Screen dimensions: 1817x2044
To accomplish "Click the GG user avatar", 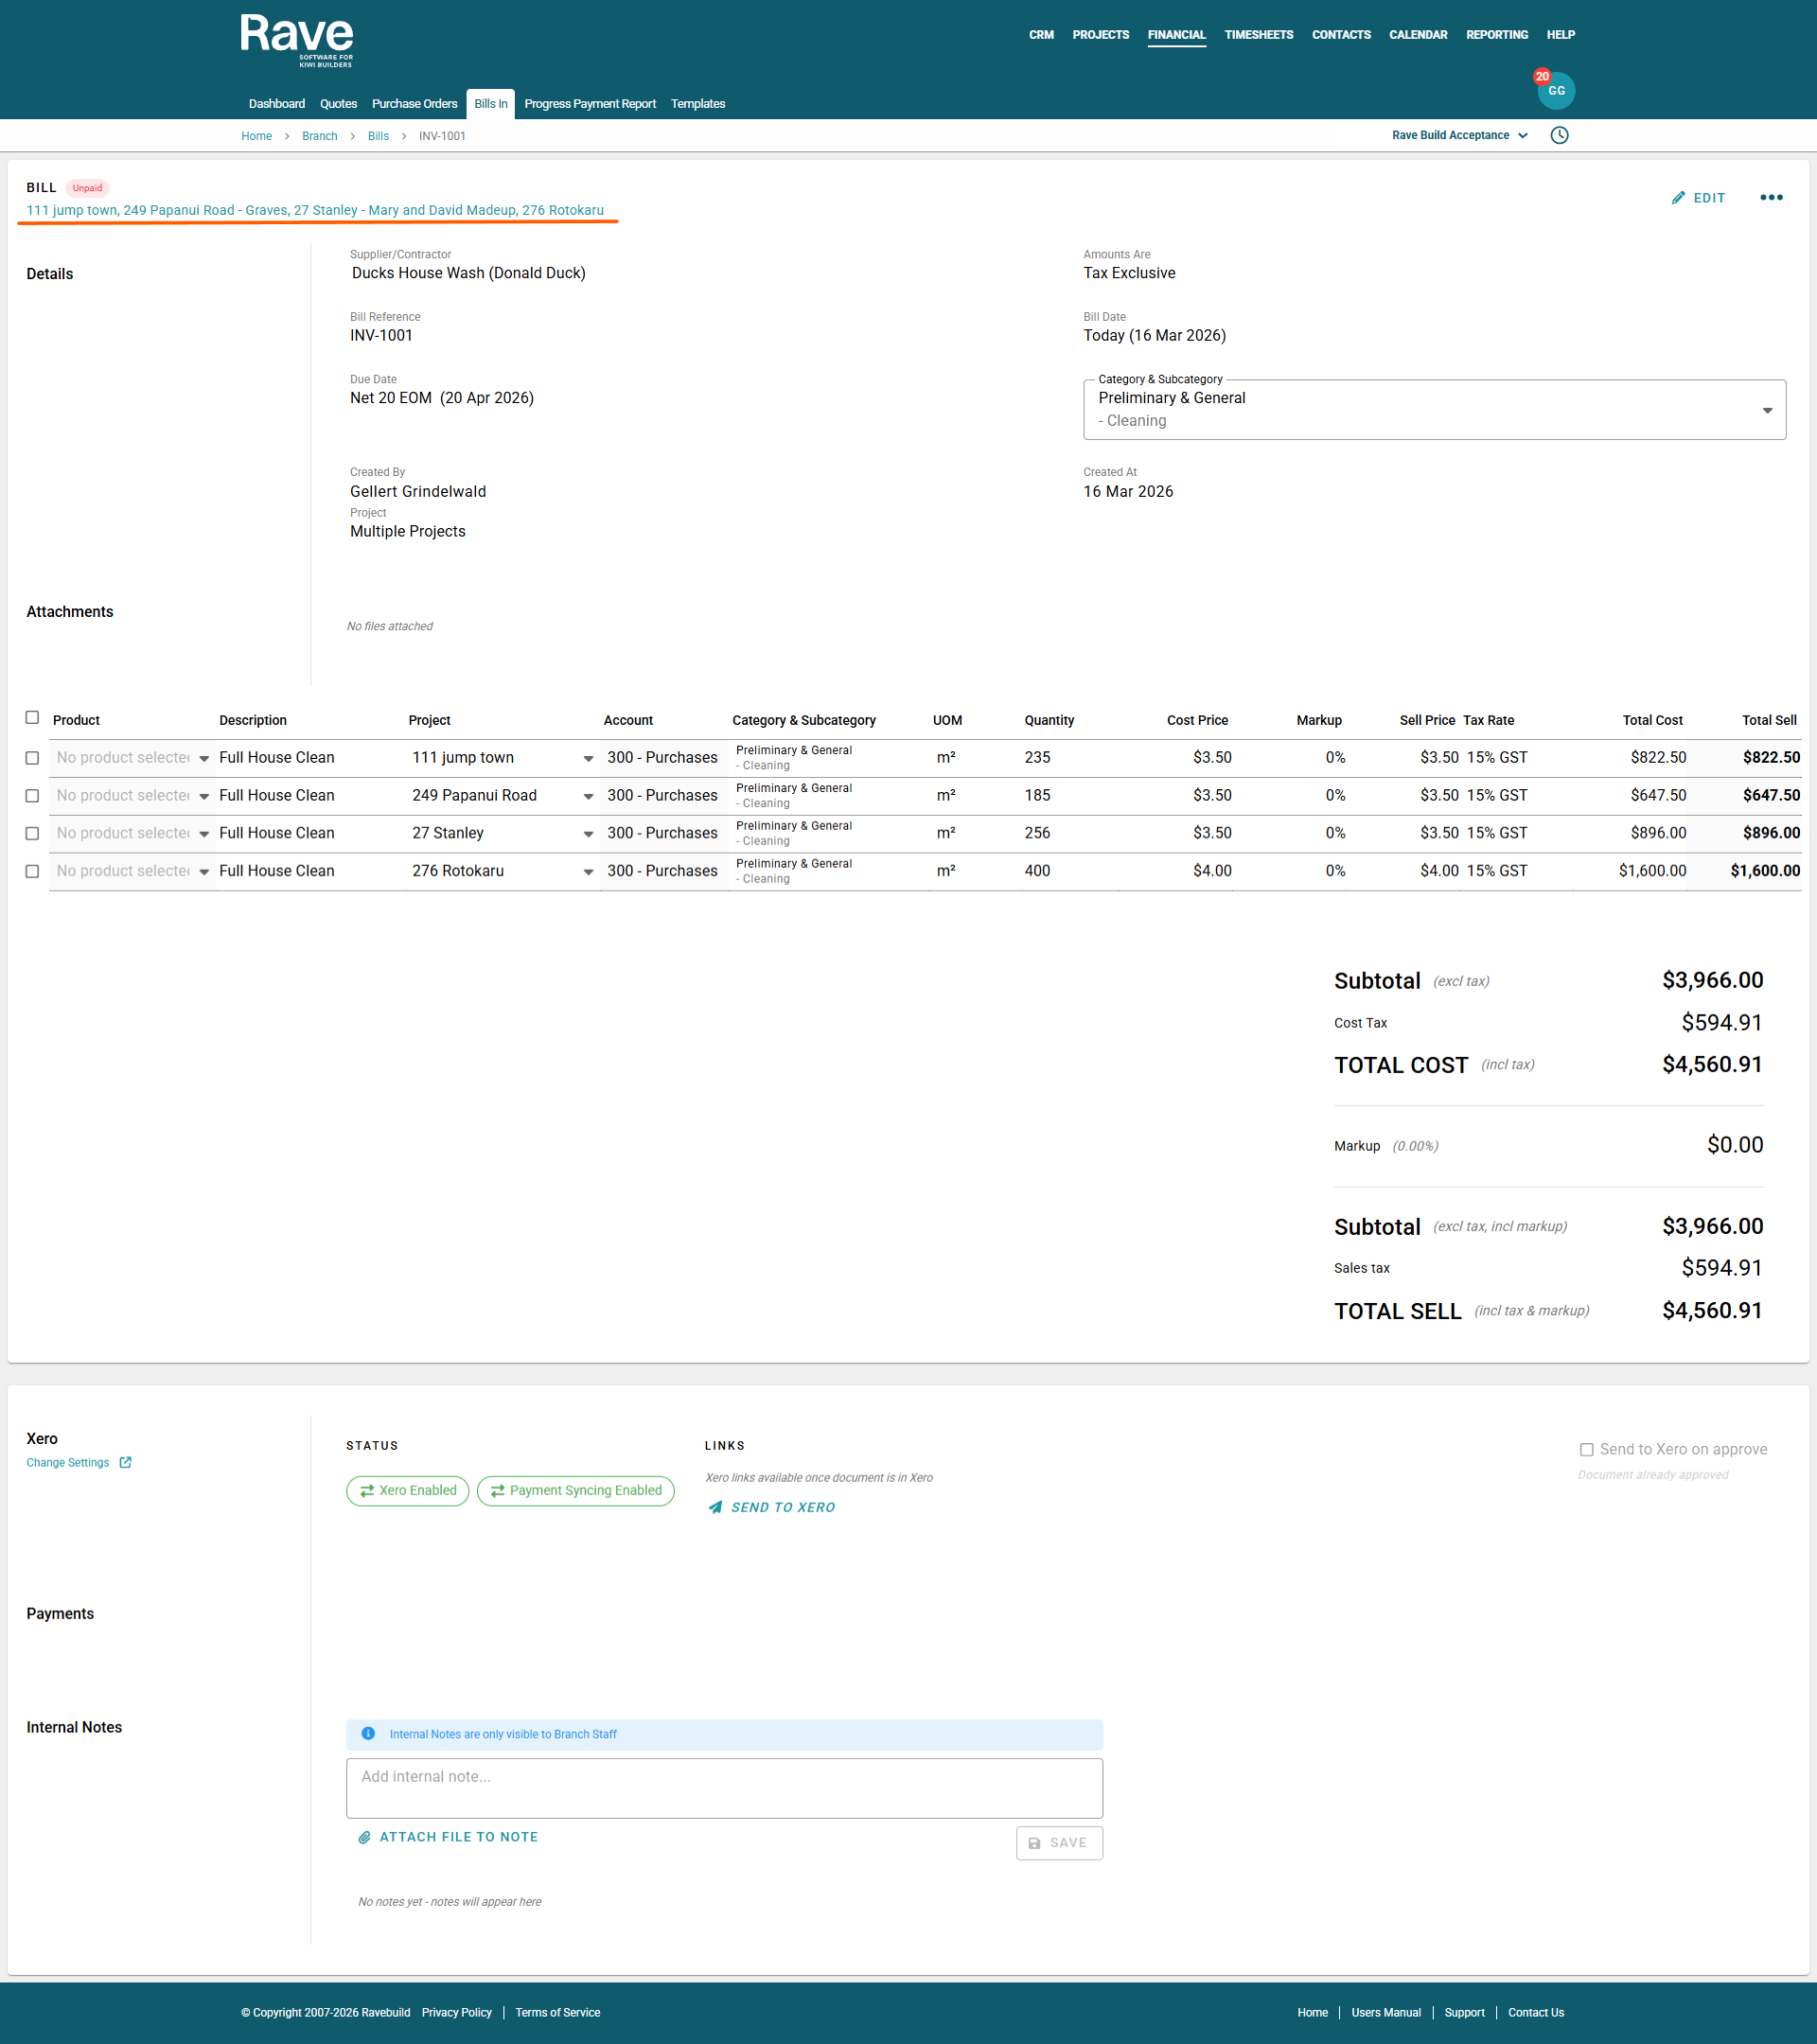I will (1556, 91).
